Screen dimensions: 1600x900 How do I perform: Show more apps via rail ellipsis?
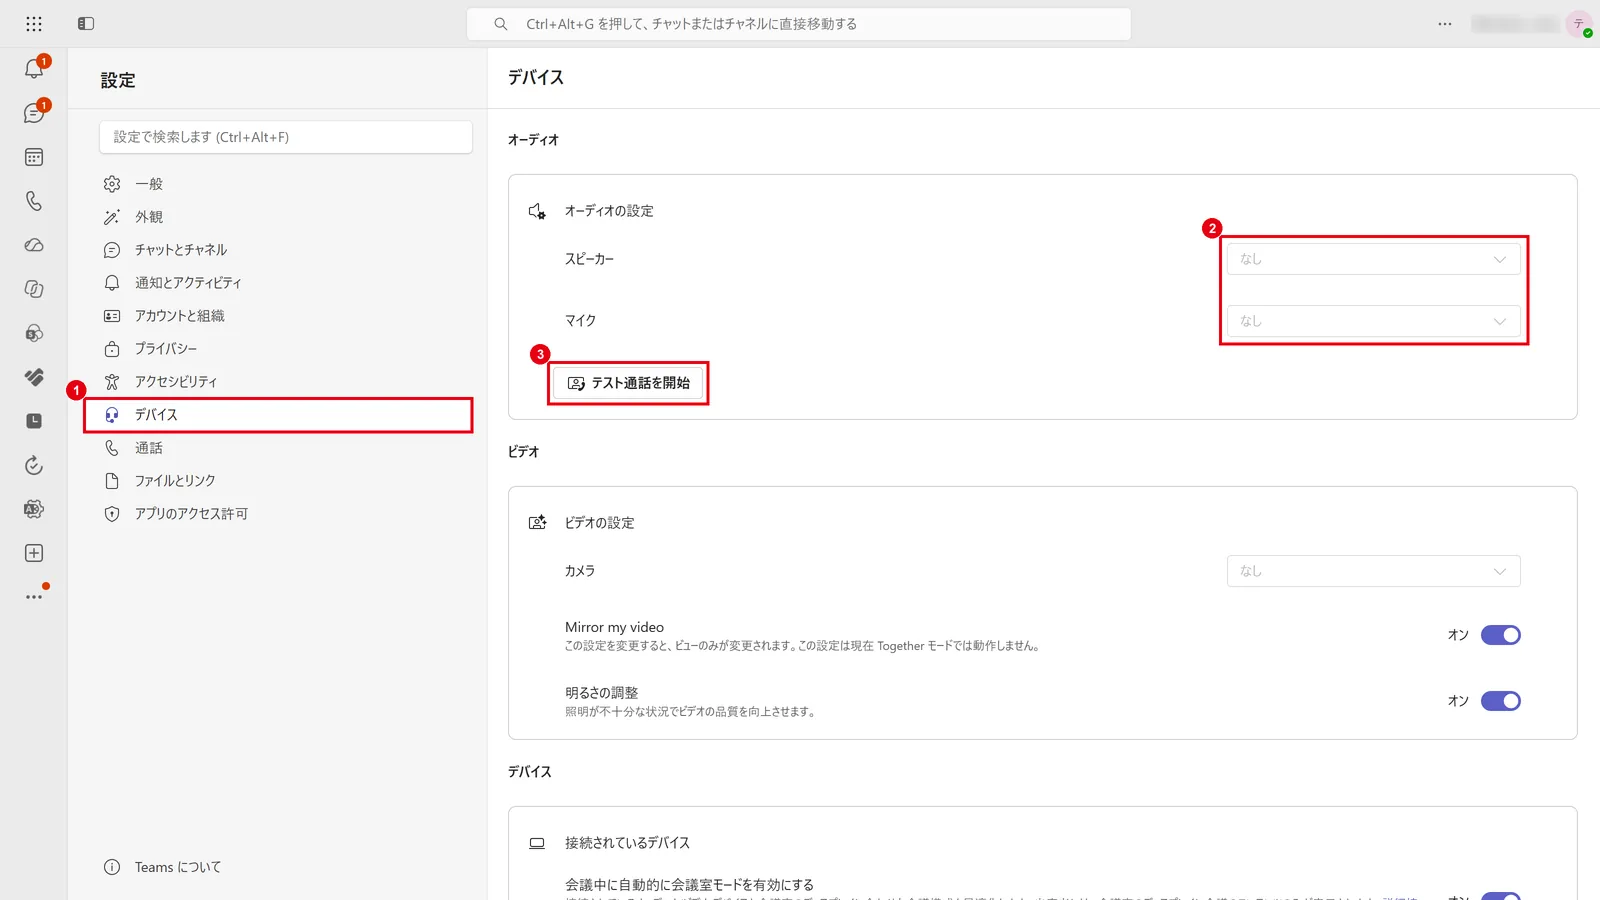click(34, 597)
